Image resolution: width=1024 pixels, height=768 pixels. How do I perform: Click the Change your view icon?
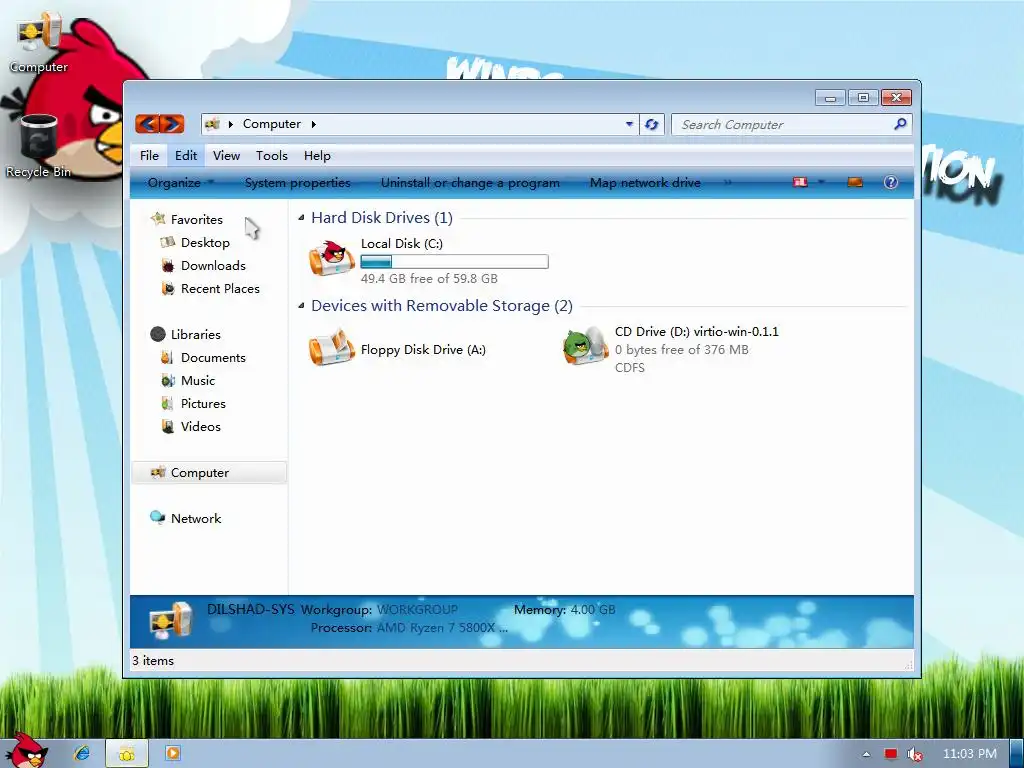coord(800,182)
